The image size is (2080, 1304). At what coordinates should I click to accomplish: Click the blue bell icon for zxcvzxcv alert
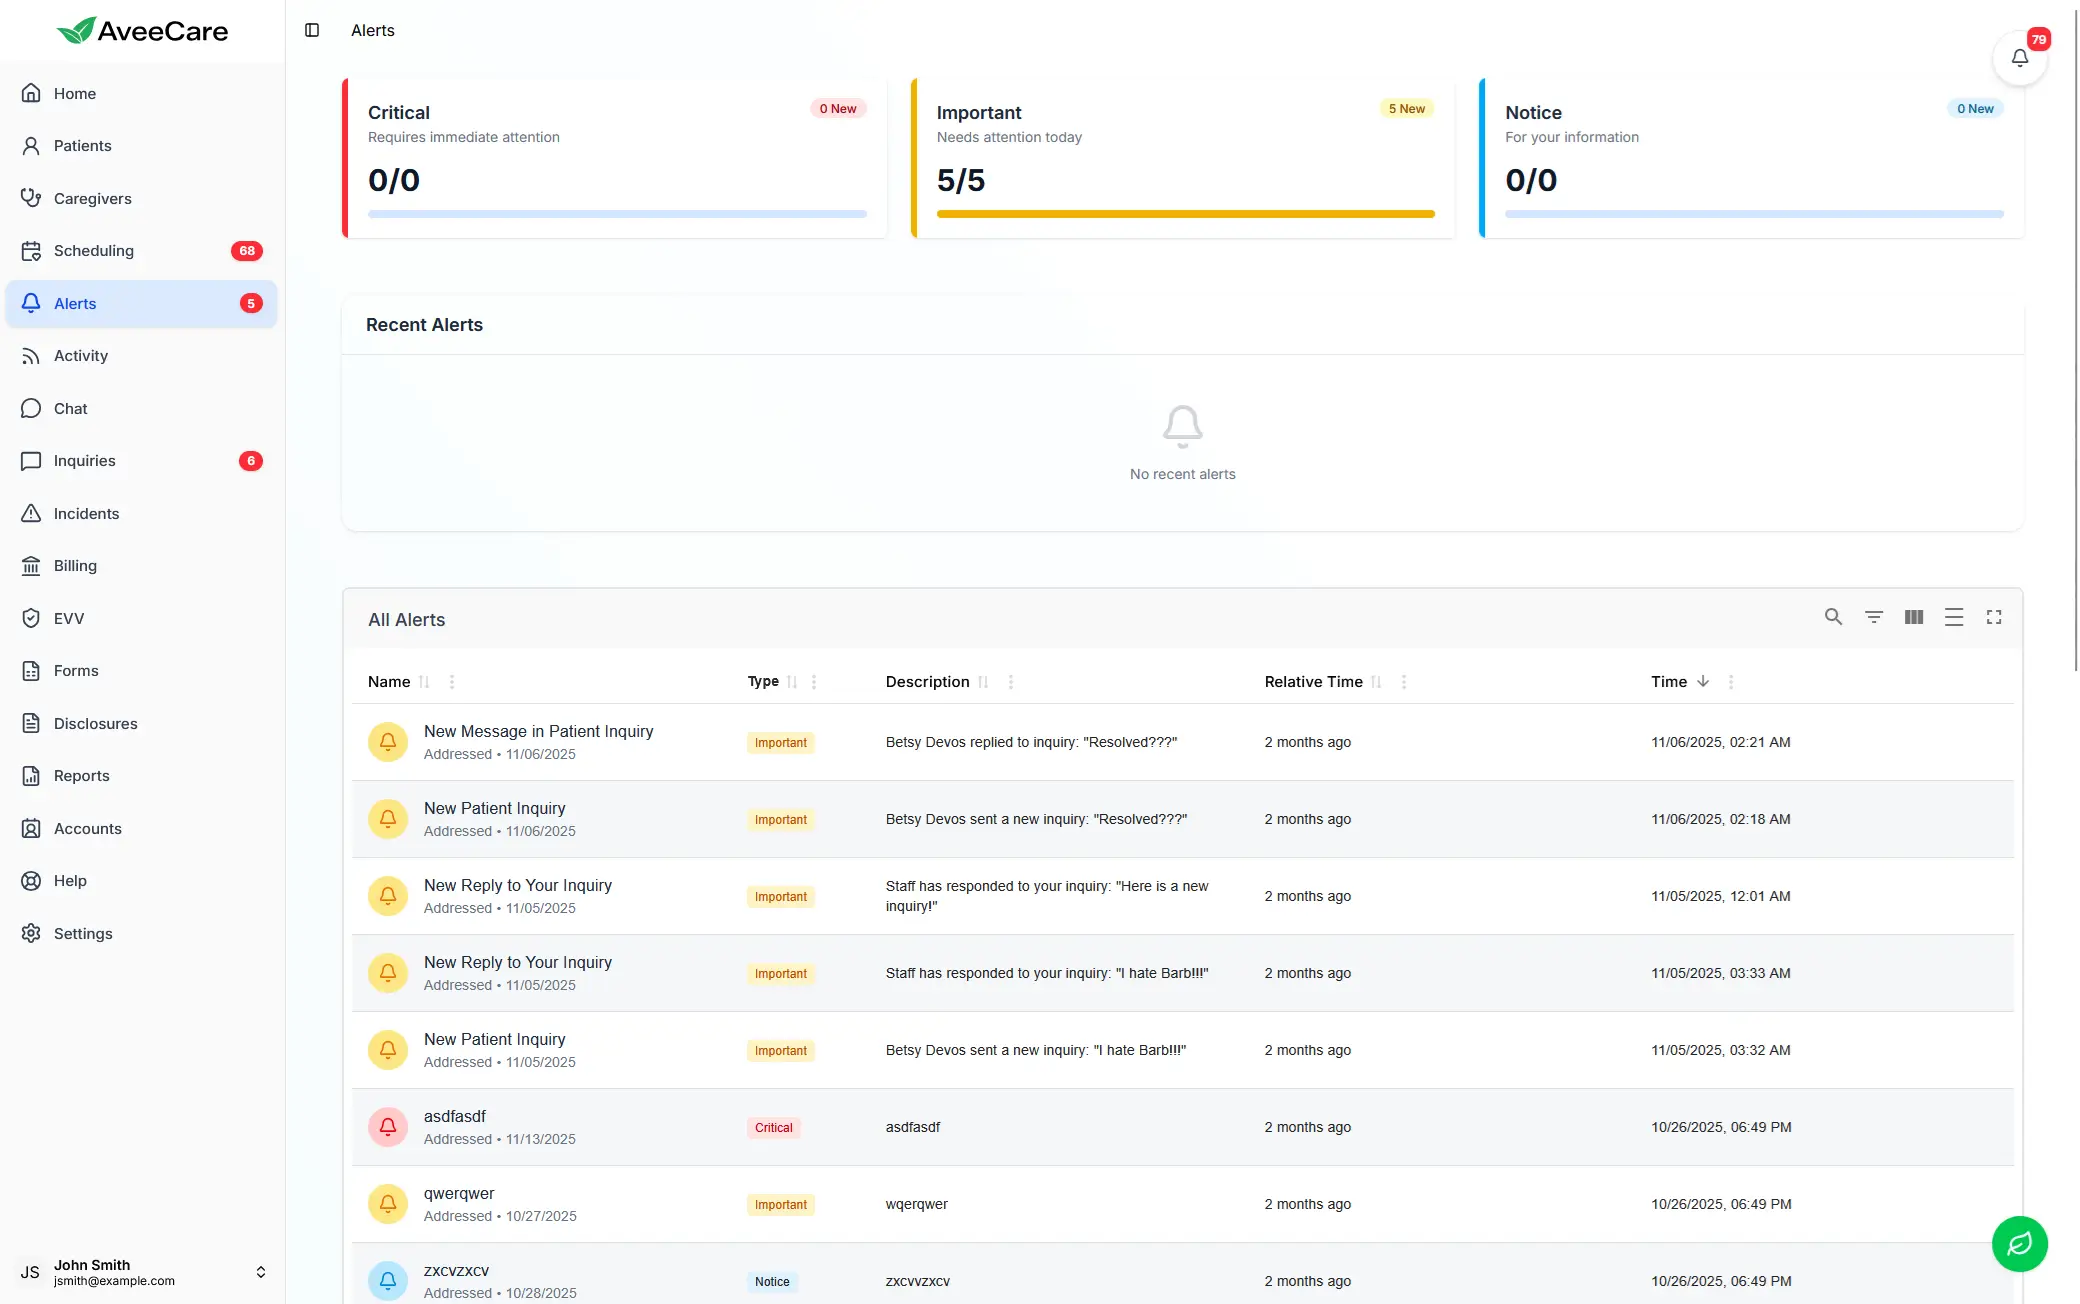(x=388, y=1281)
